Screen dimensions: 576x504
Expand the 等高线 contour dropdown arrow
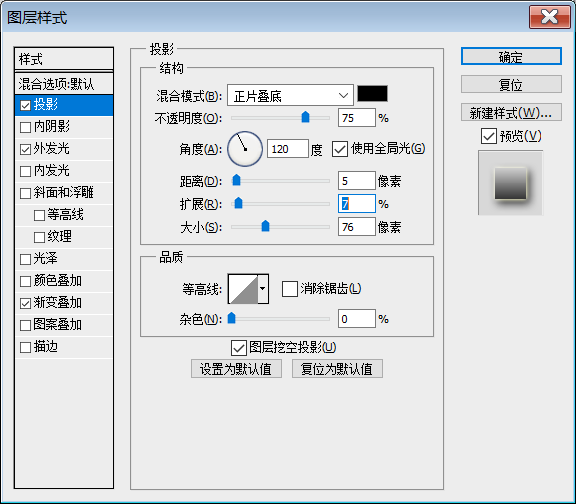pyautogui.click(x=263, y=289)
